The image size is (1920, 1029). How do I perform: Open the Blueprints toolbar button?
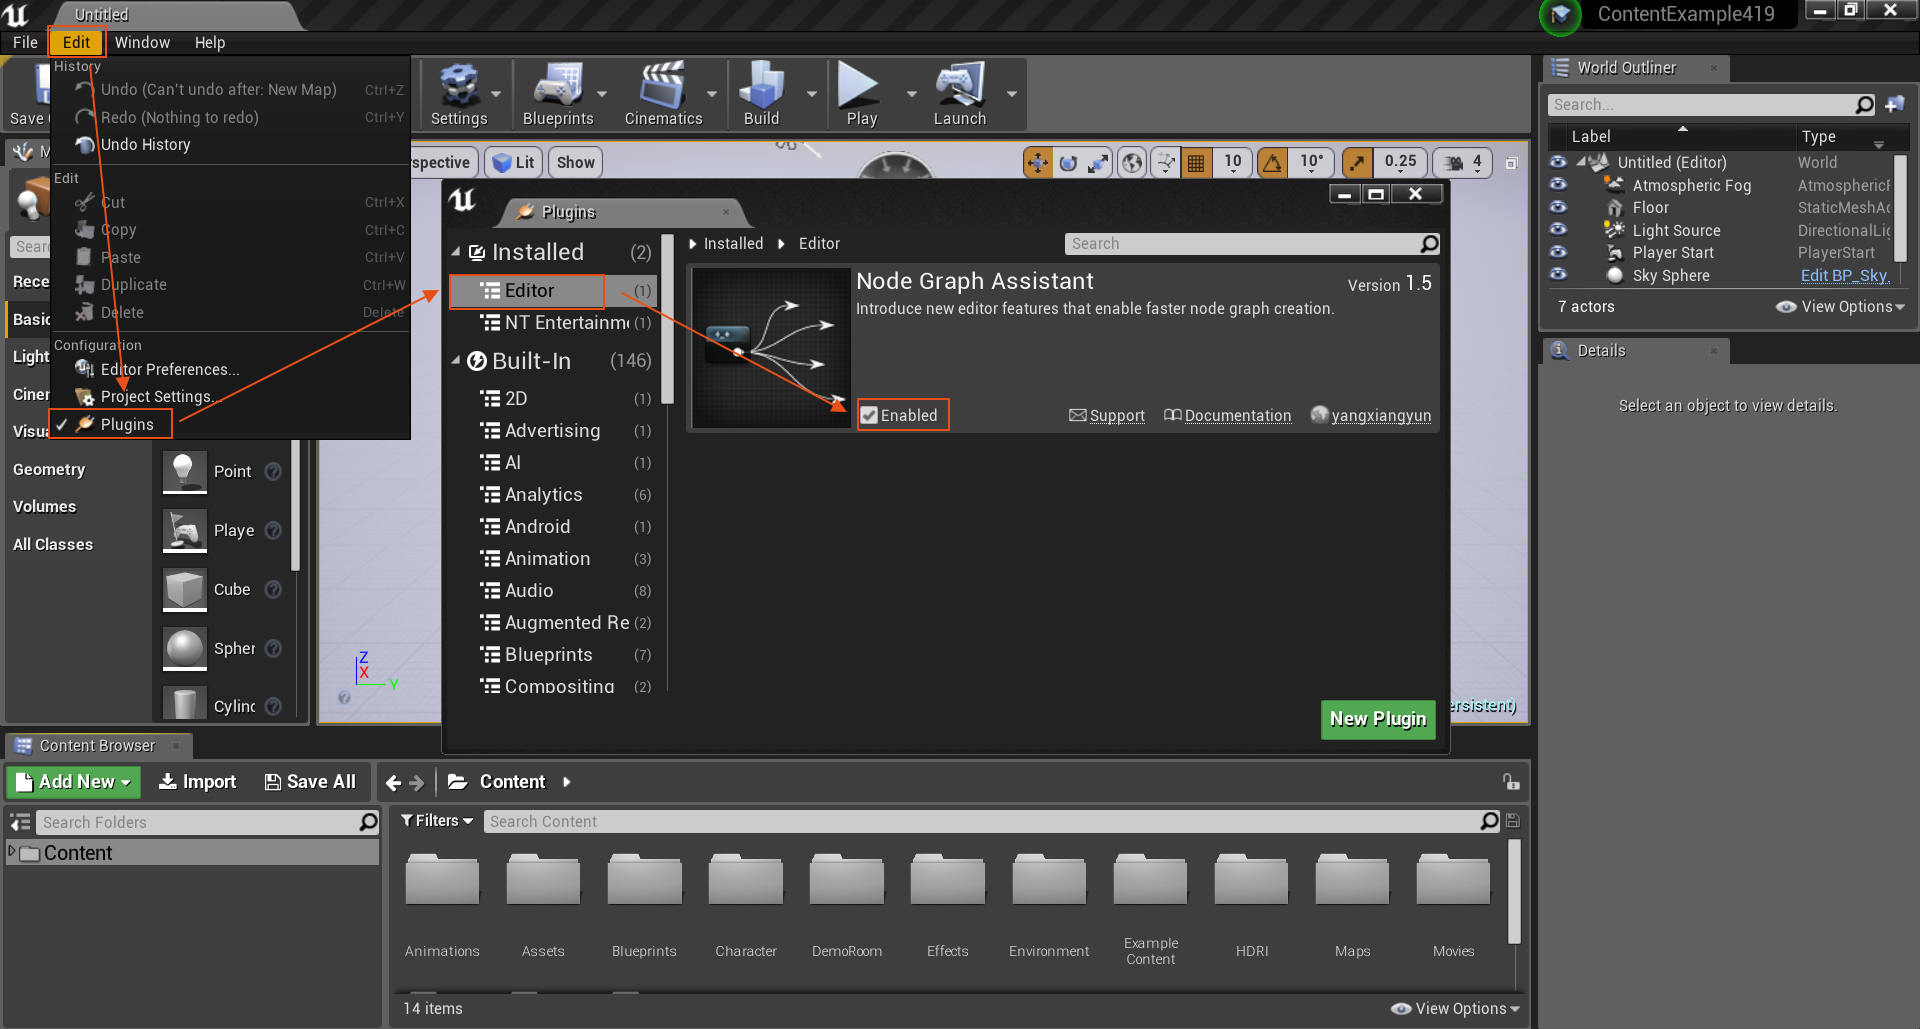tap(558, 94)
